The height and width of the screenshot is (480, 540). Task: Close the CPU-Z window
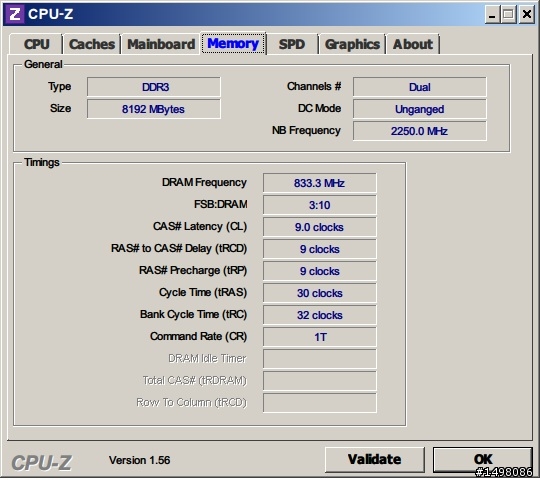pos(527,15)
